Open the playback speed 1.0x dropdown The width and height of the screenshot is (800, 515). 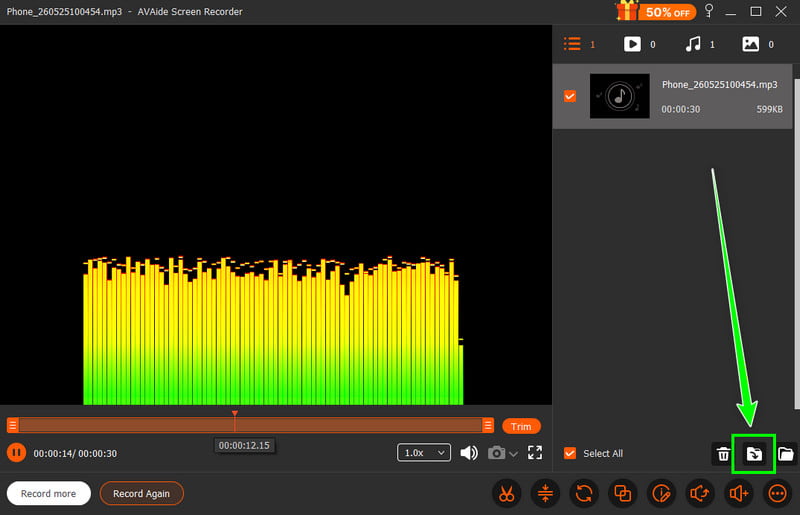(x=423, y=453)
